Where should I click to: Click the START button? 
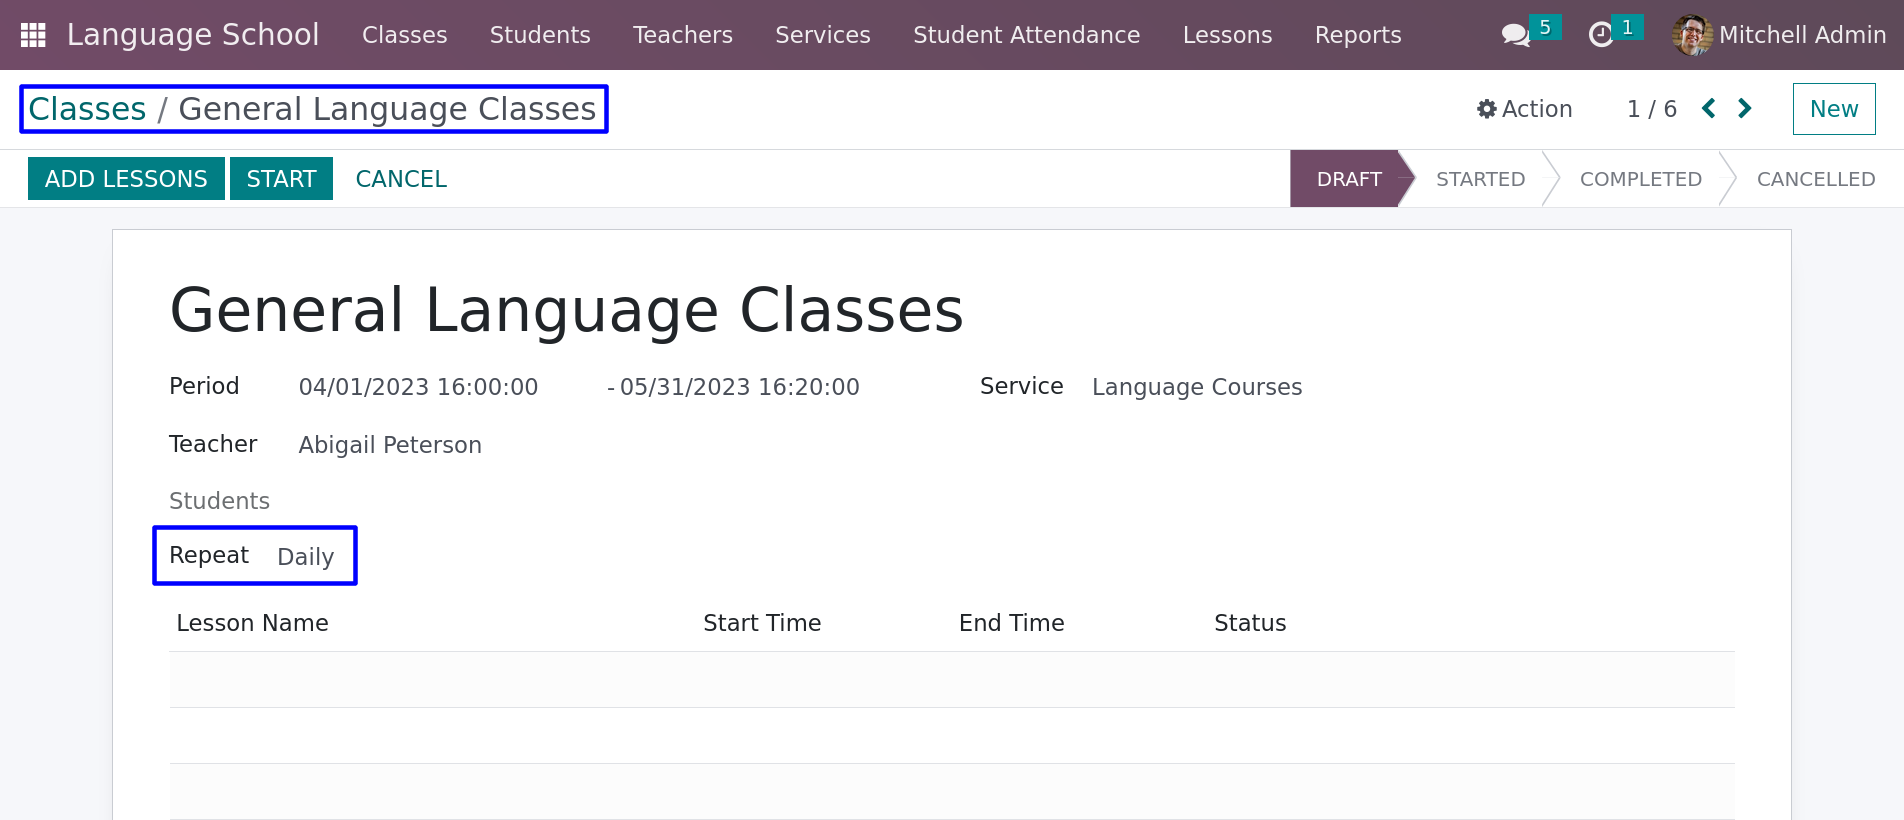click(281, 179)
